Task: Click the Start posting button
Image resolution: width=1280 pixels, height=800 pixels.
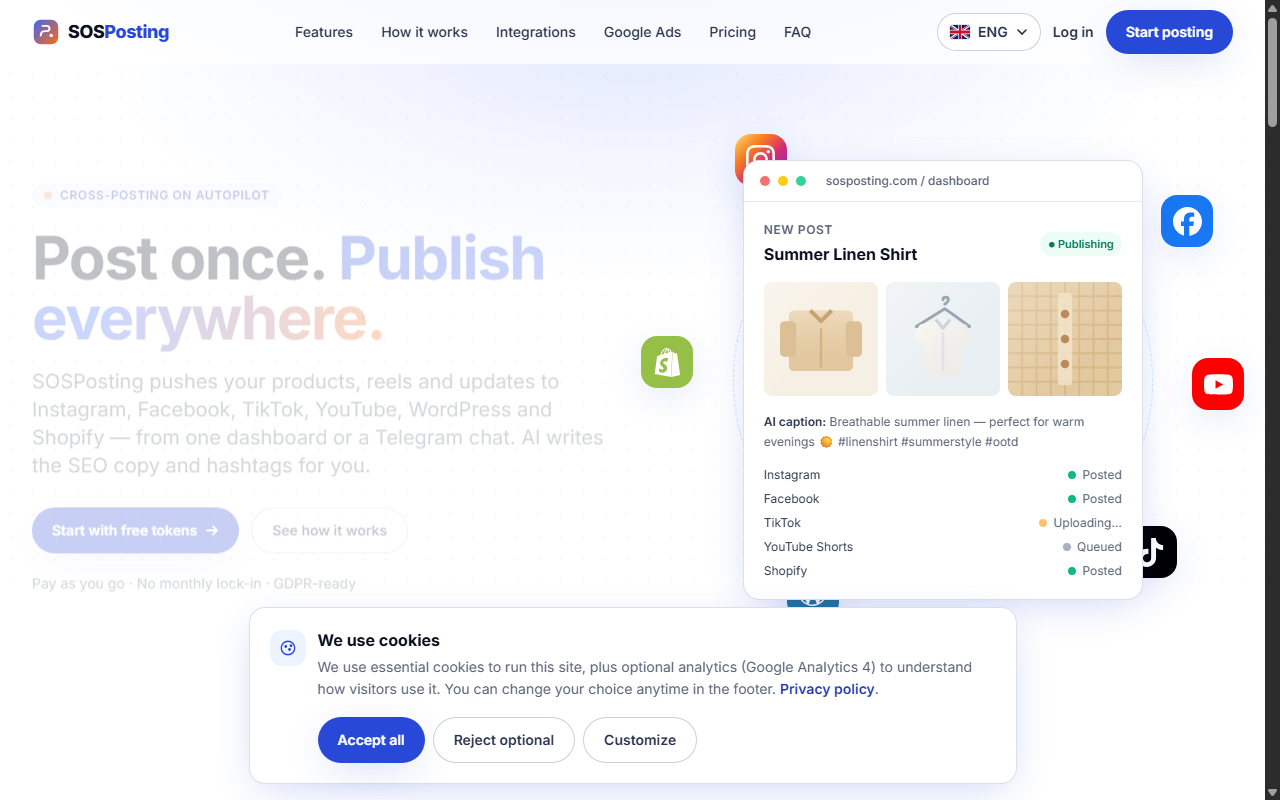Action: coord(1169,32)
